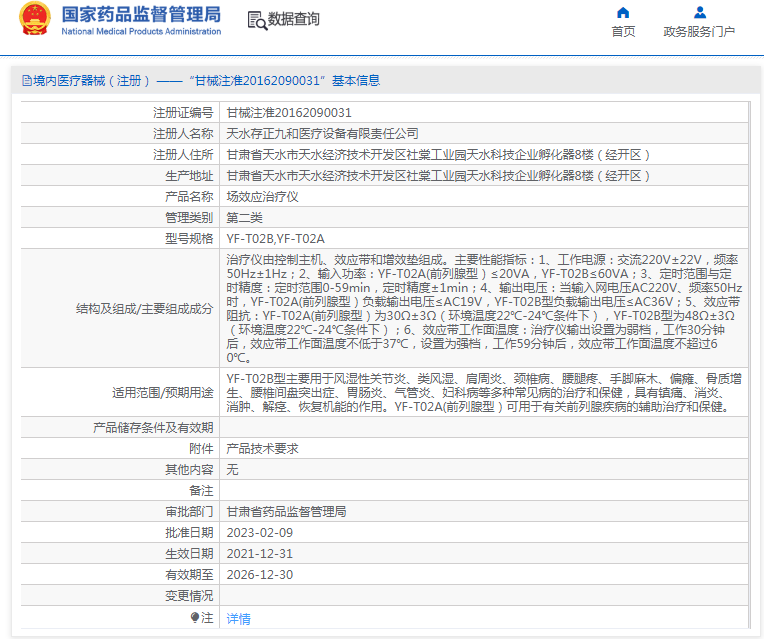Open the 详情 details link
Image resolution: width=764 pixels, height=639 pixels.
coord(239,619)
